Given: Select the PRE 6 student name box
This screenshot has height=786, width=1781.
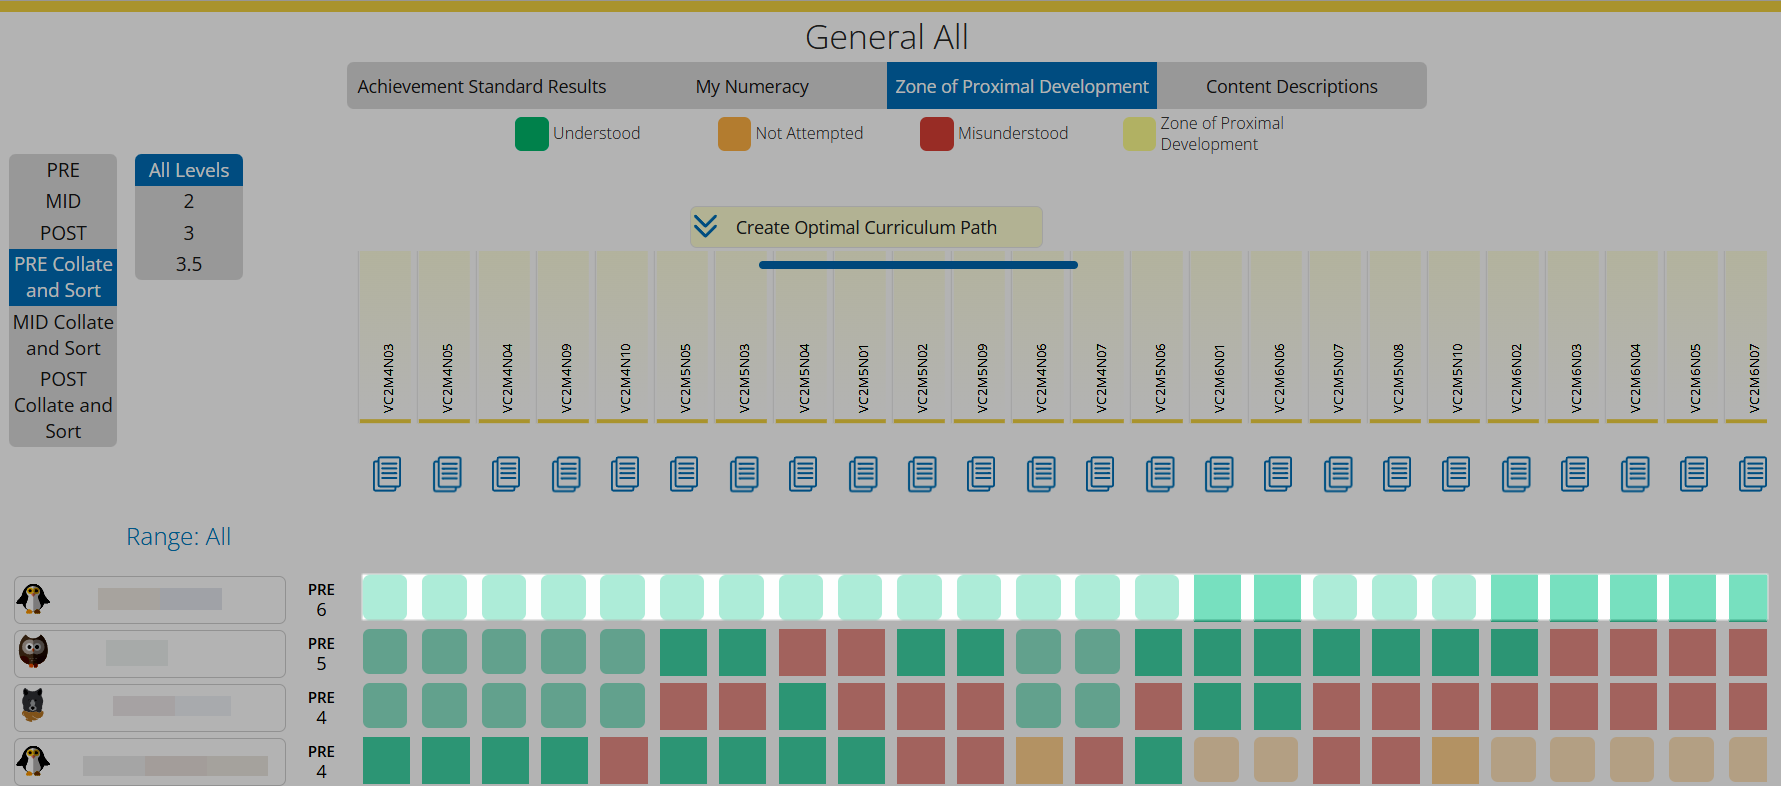Looking at the screenshot, I should point(150,599).
